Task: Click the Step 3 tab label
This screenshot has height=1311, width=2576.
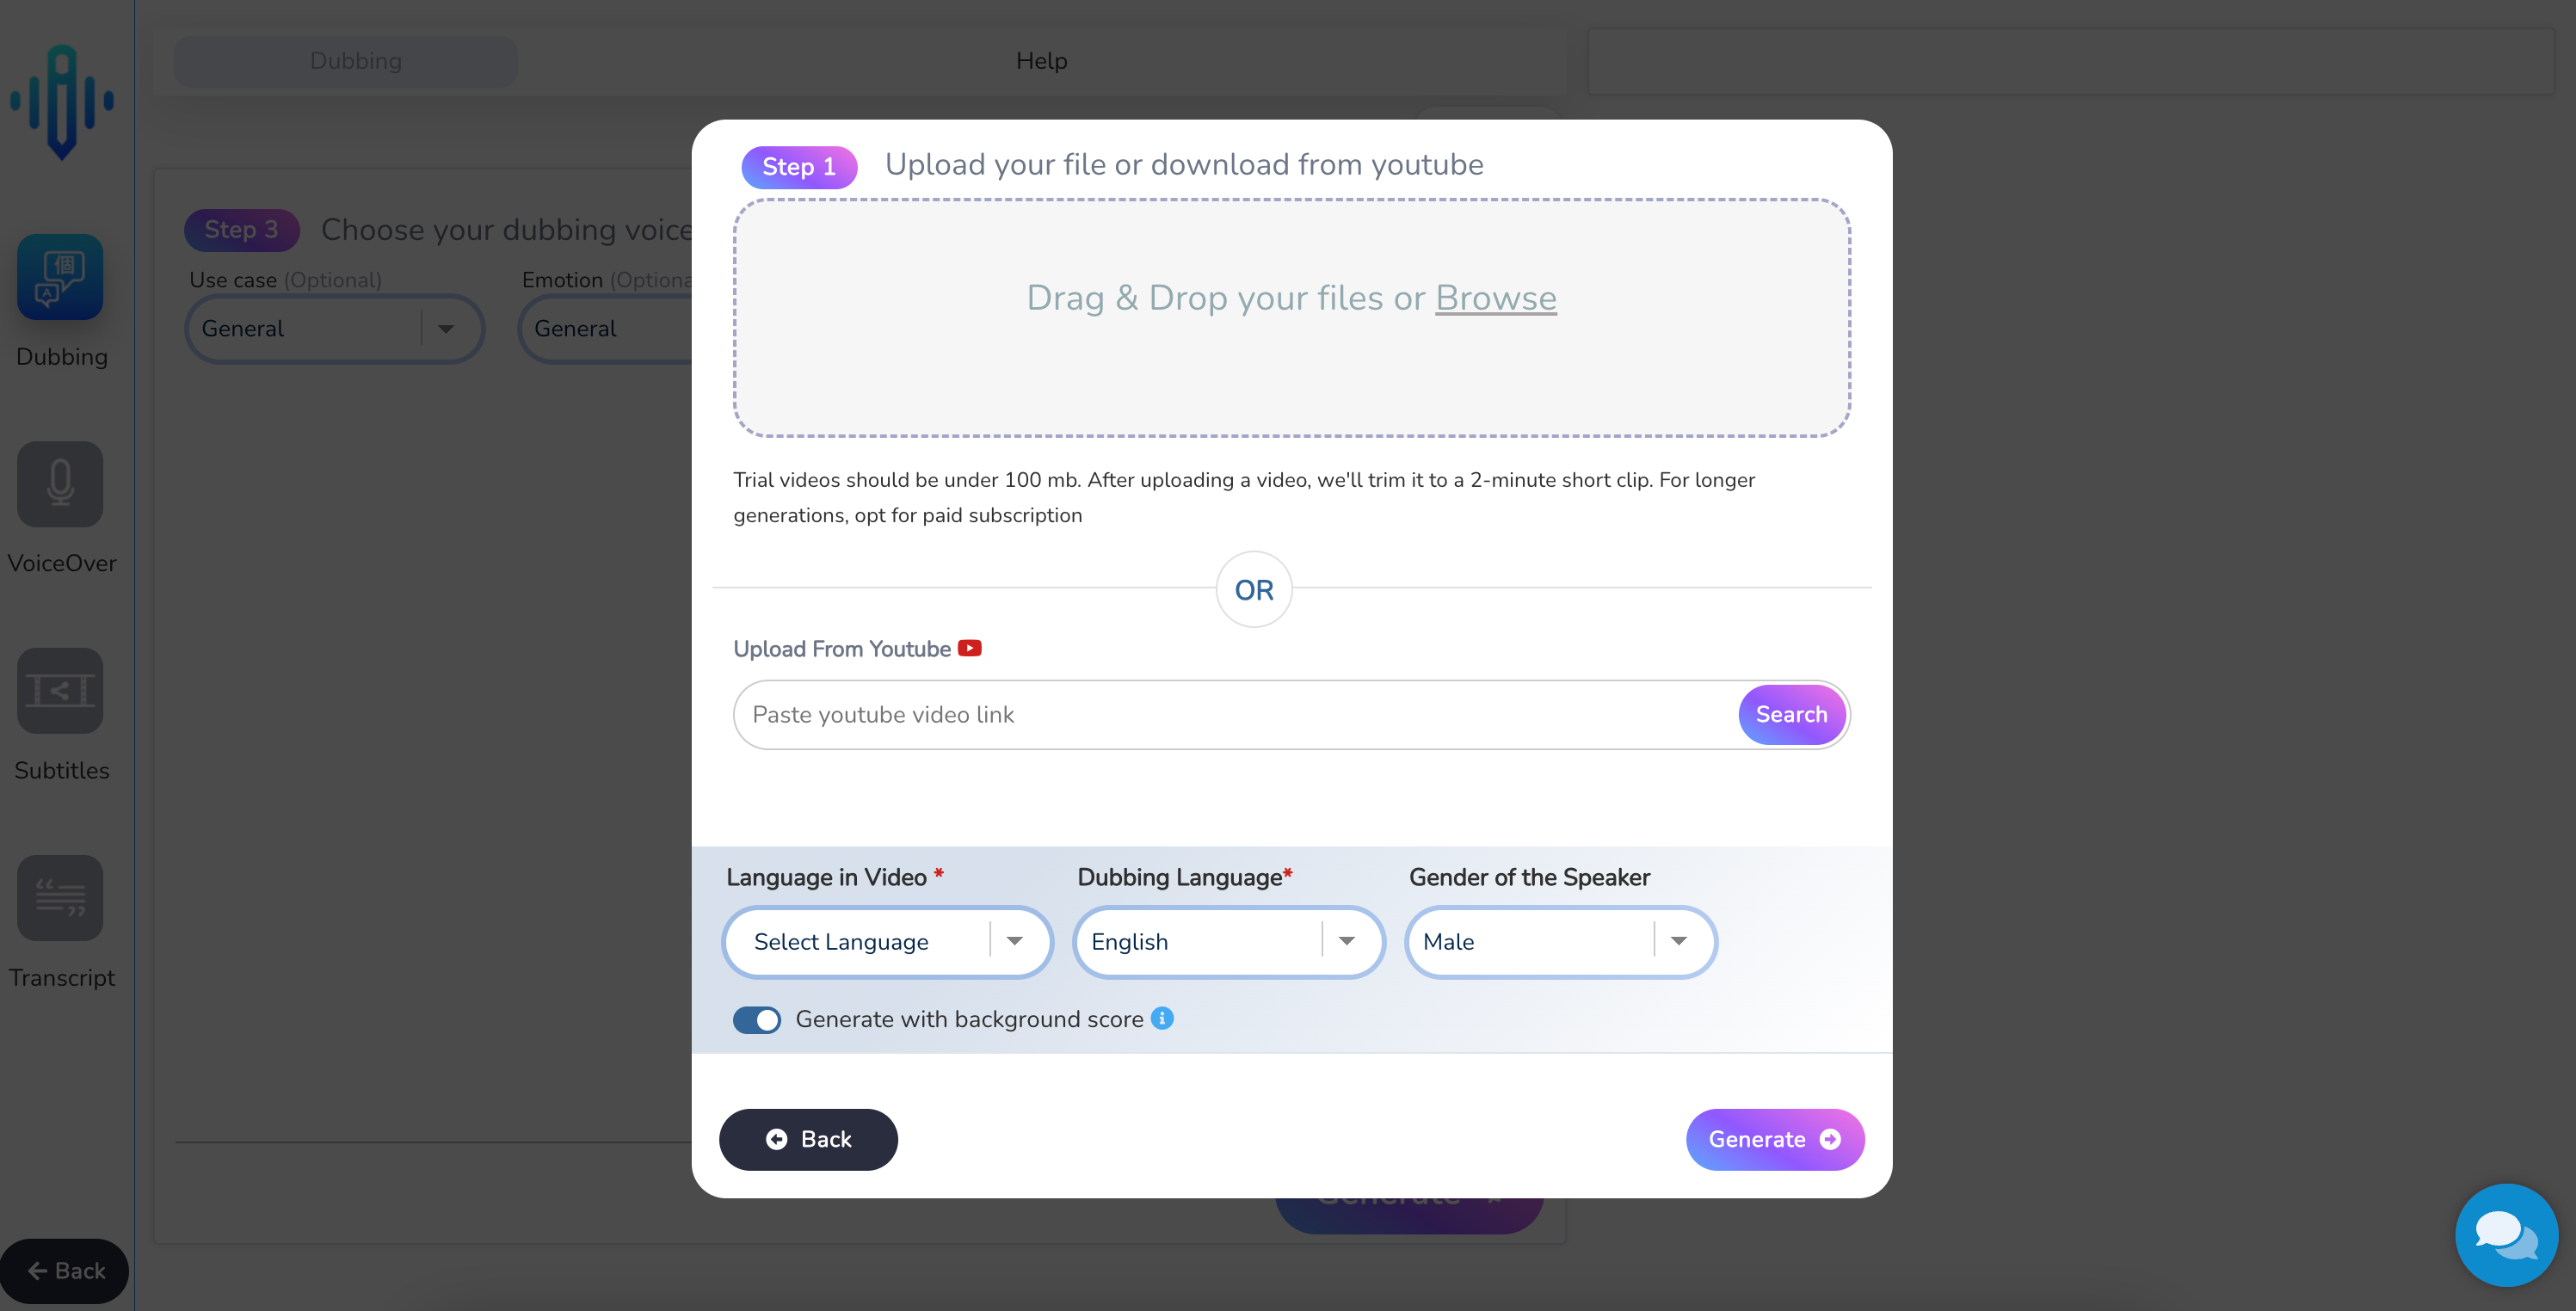Action: click(x=241, y=227)
